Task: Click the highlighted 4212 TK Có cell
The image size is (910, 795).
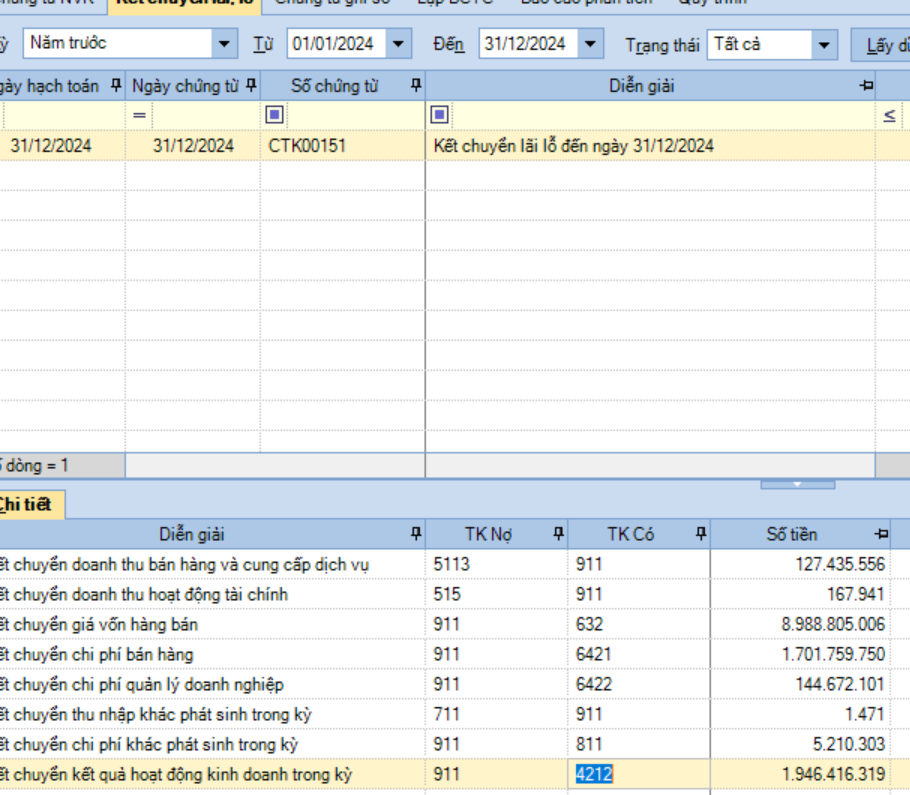Action: [595, 774]
